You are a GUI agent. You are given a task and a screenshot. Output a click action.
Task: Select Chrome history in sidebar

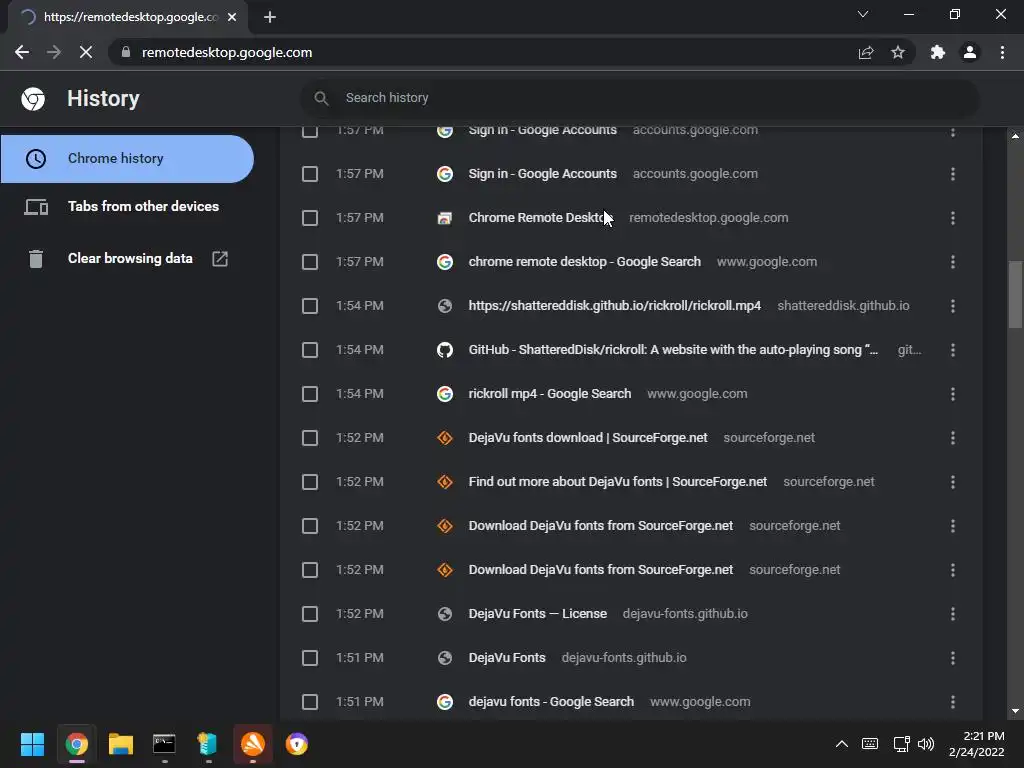127,159
